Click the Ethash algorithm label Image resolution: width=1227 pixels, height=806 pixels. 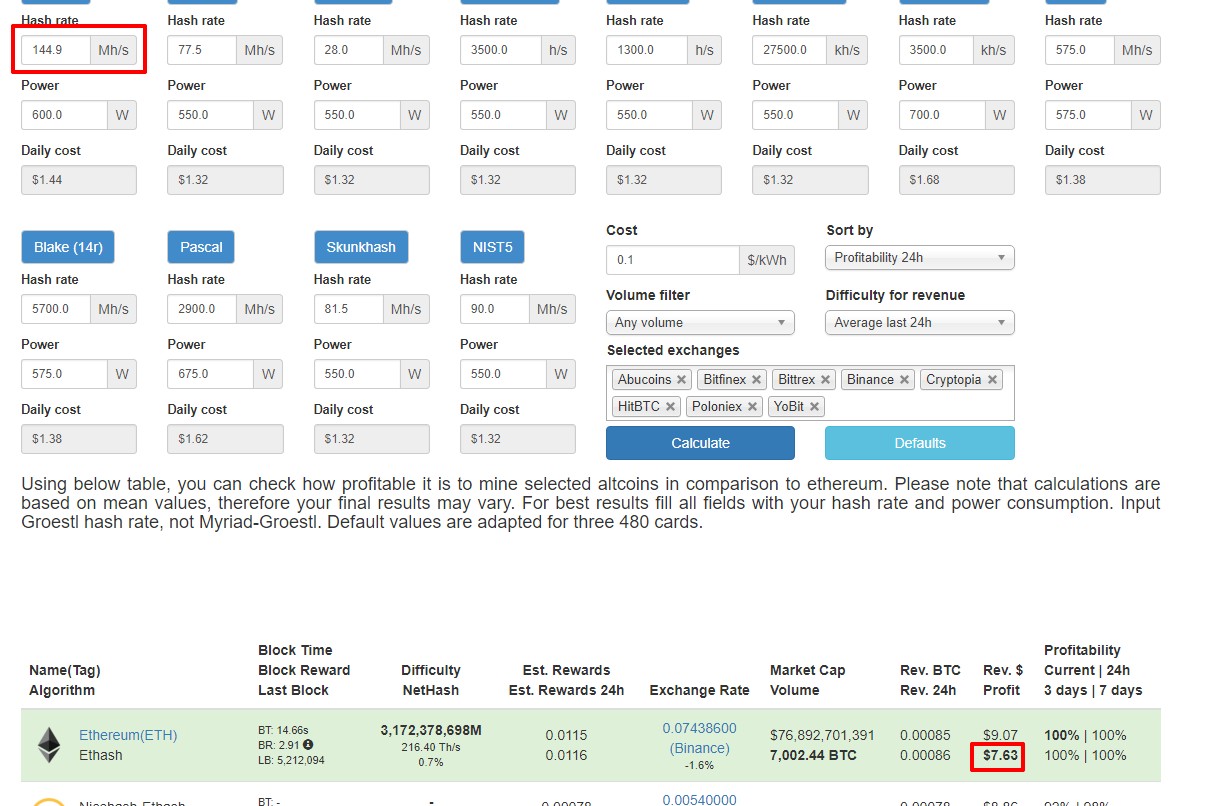pyautogui.click(x=101, y=755)
